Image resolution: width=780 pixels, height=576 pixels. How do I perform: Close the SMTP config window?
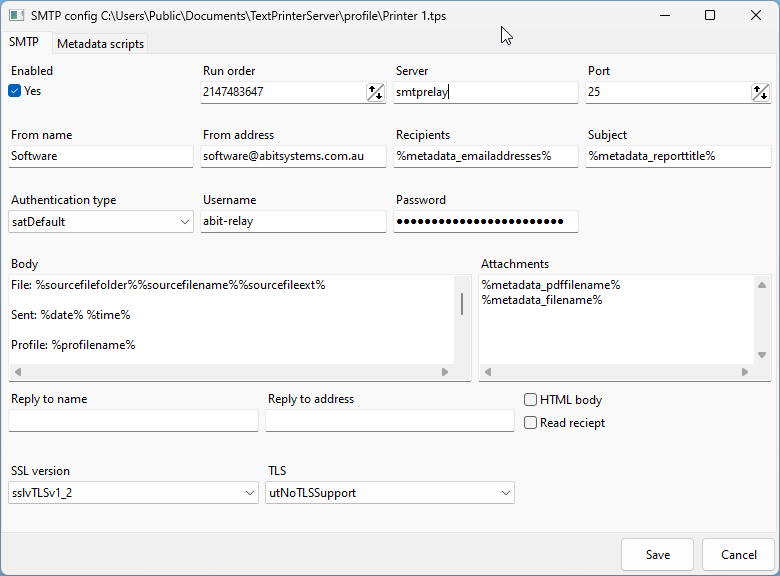(x=756, y=15)
